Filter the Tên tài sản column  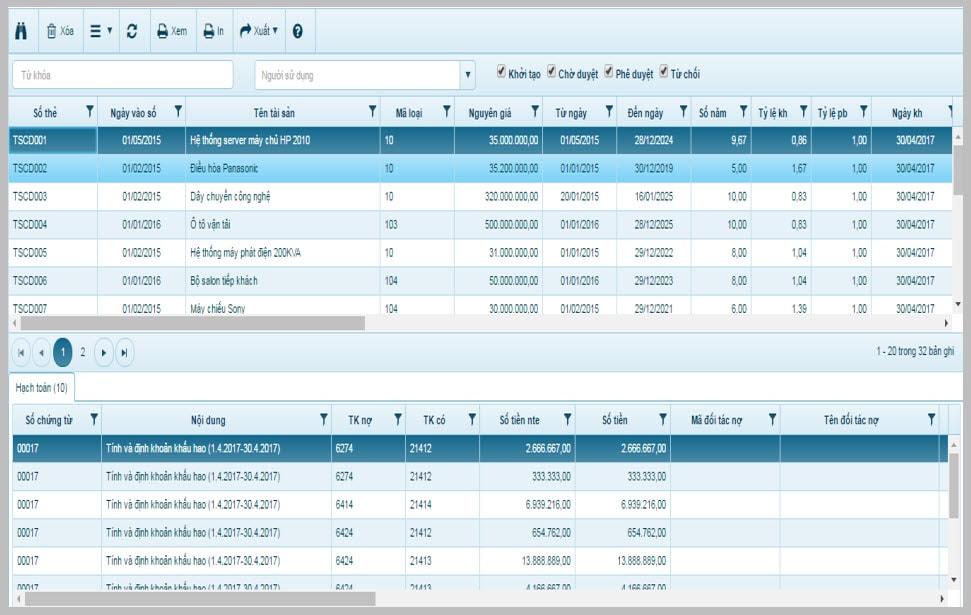pos(373,111)
